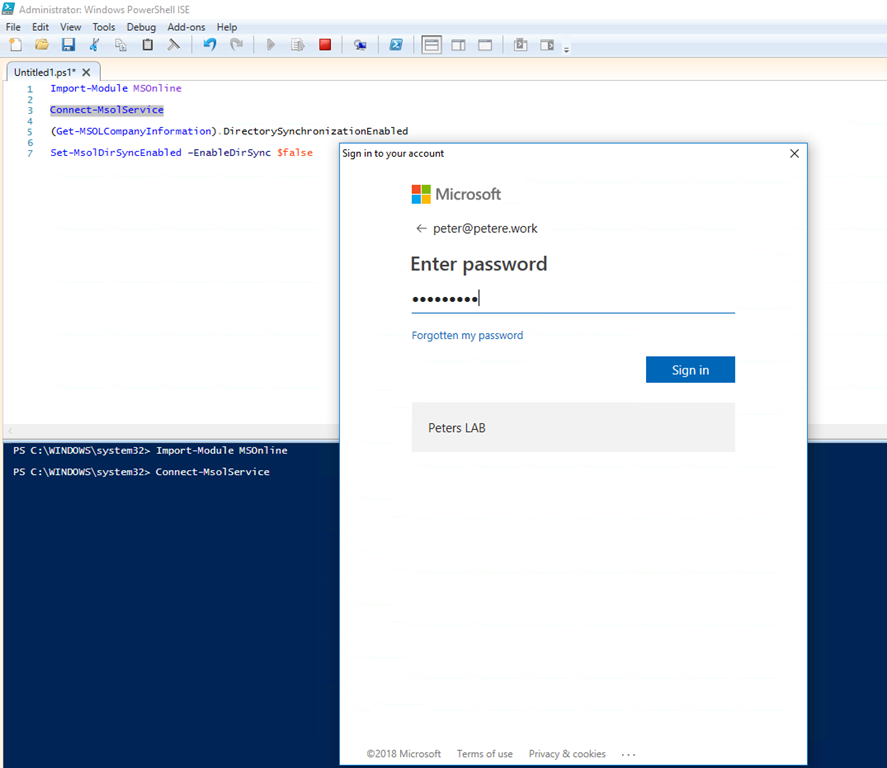Open the Add-ons menu
Image resolution: width=887 pixels, height=768 pixels.
(x=186, y=27)
